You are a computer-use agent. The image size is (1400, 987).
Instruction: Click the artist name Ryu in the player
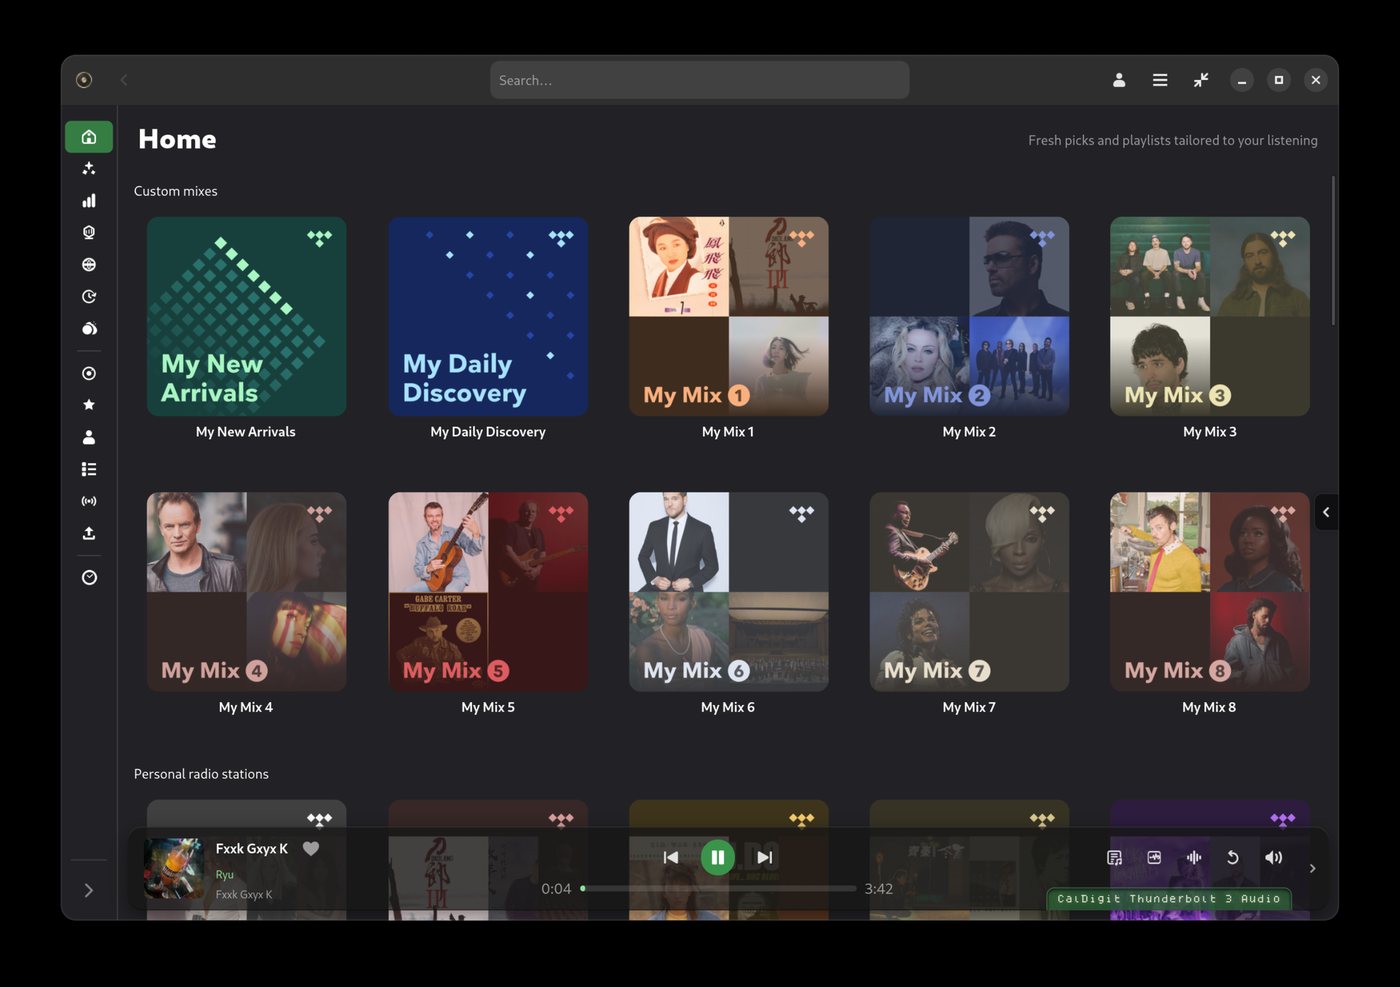tap(224, 874)
